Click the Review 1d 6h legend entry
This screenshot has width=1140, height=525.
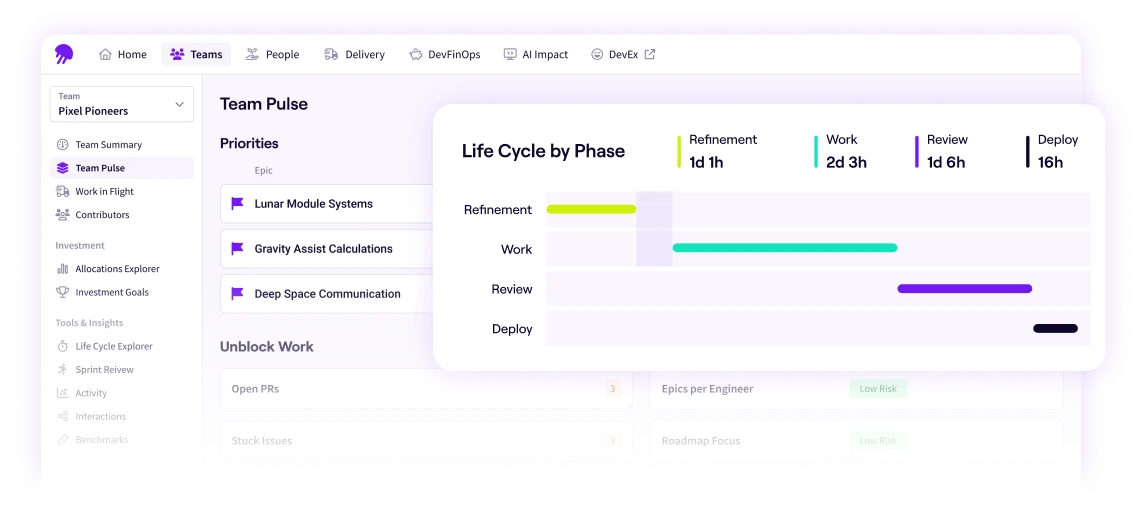(x=942, y=151)
